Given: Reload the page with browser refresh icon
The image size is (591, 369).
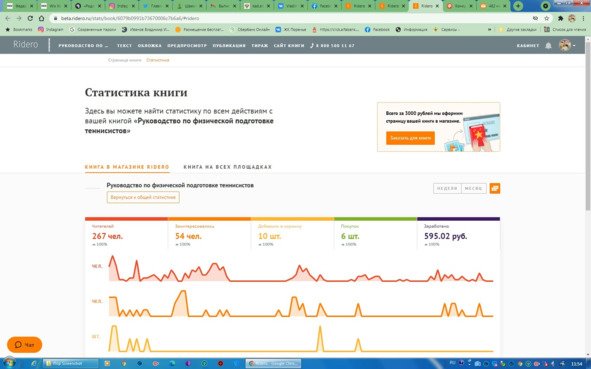Looking at the screenshot, I should click(30, 18).
